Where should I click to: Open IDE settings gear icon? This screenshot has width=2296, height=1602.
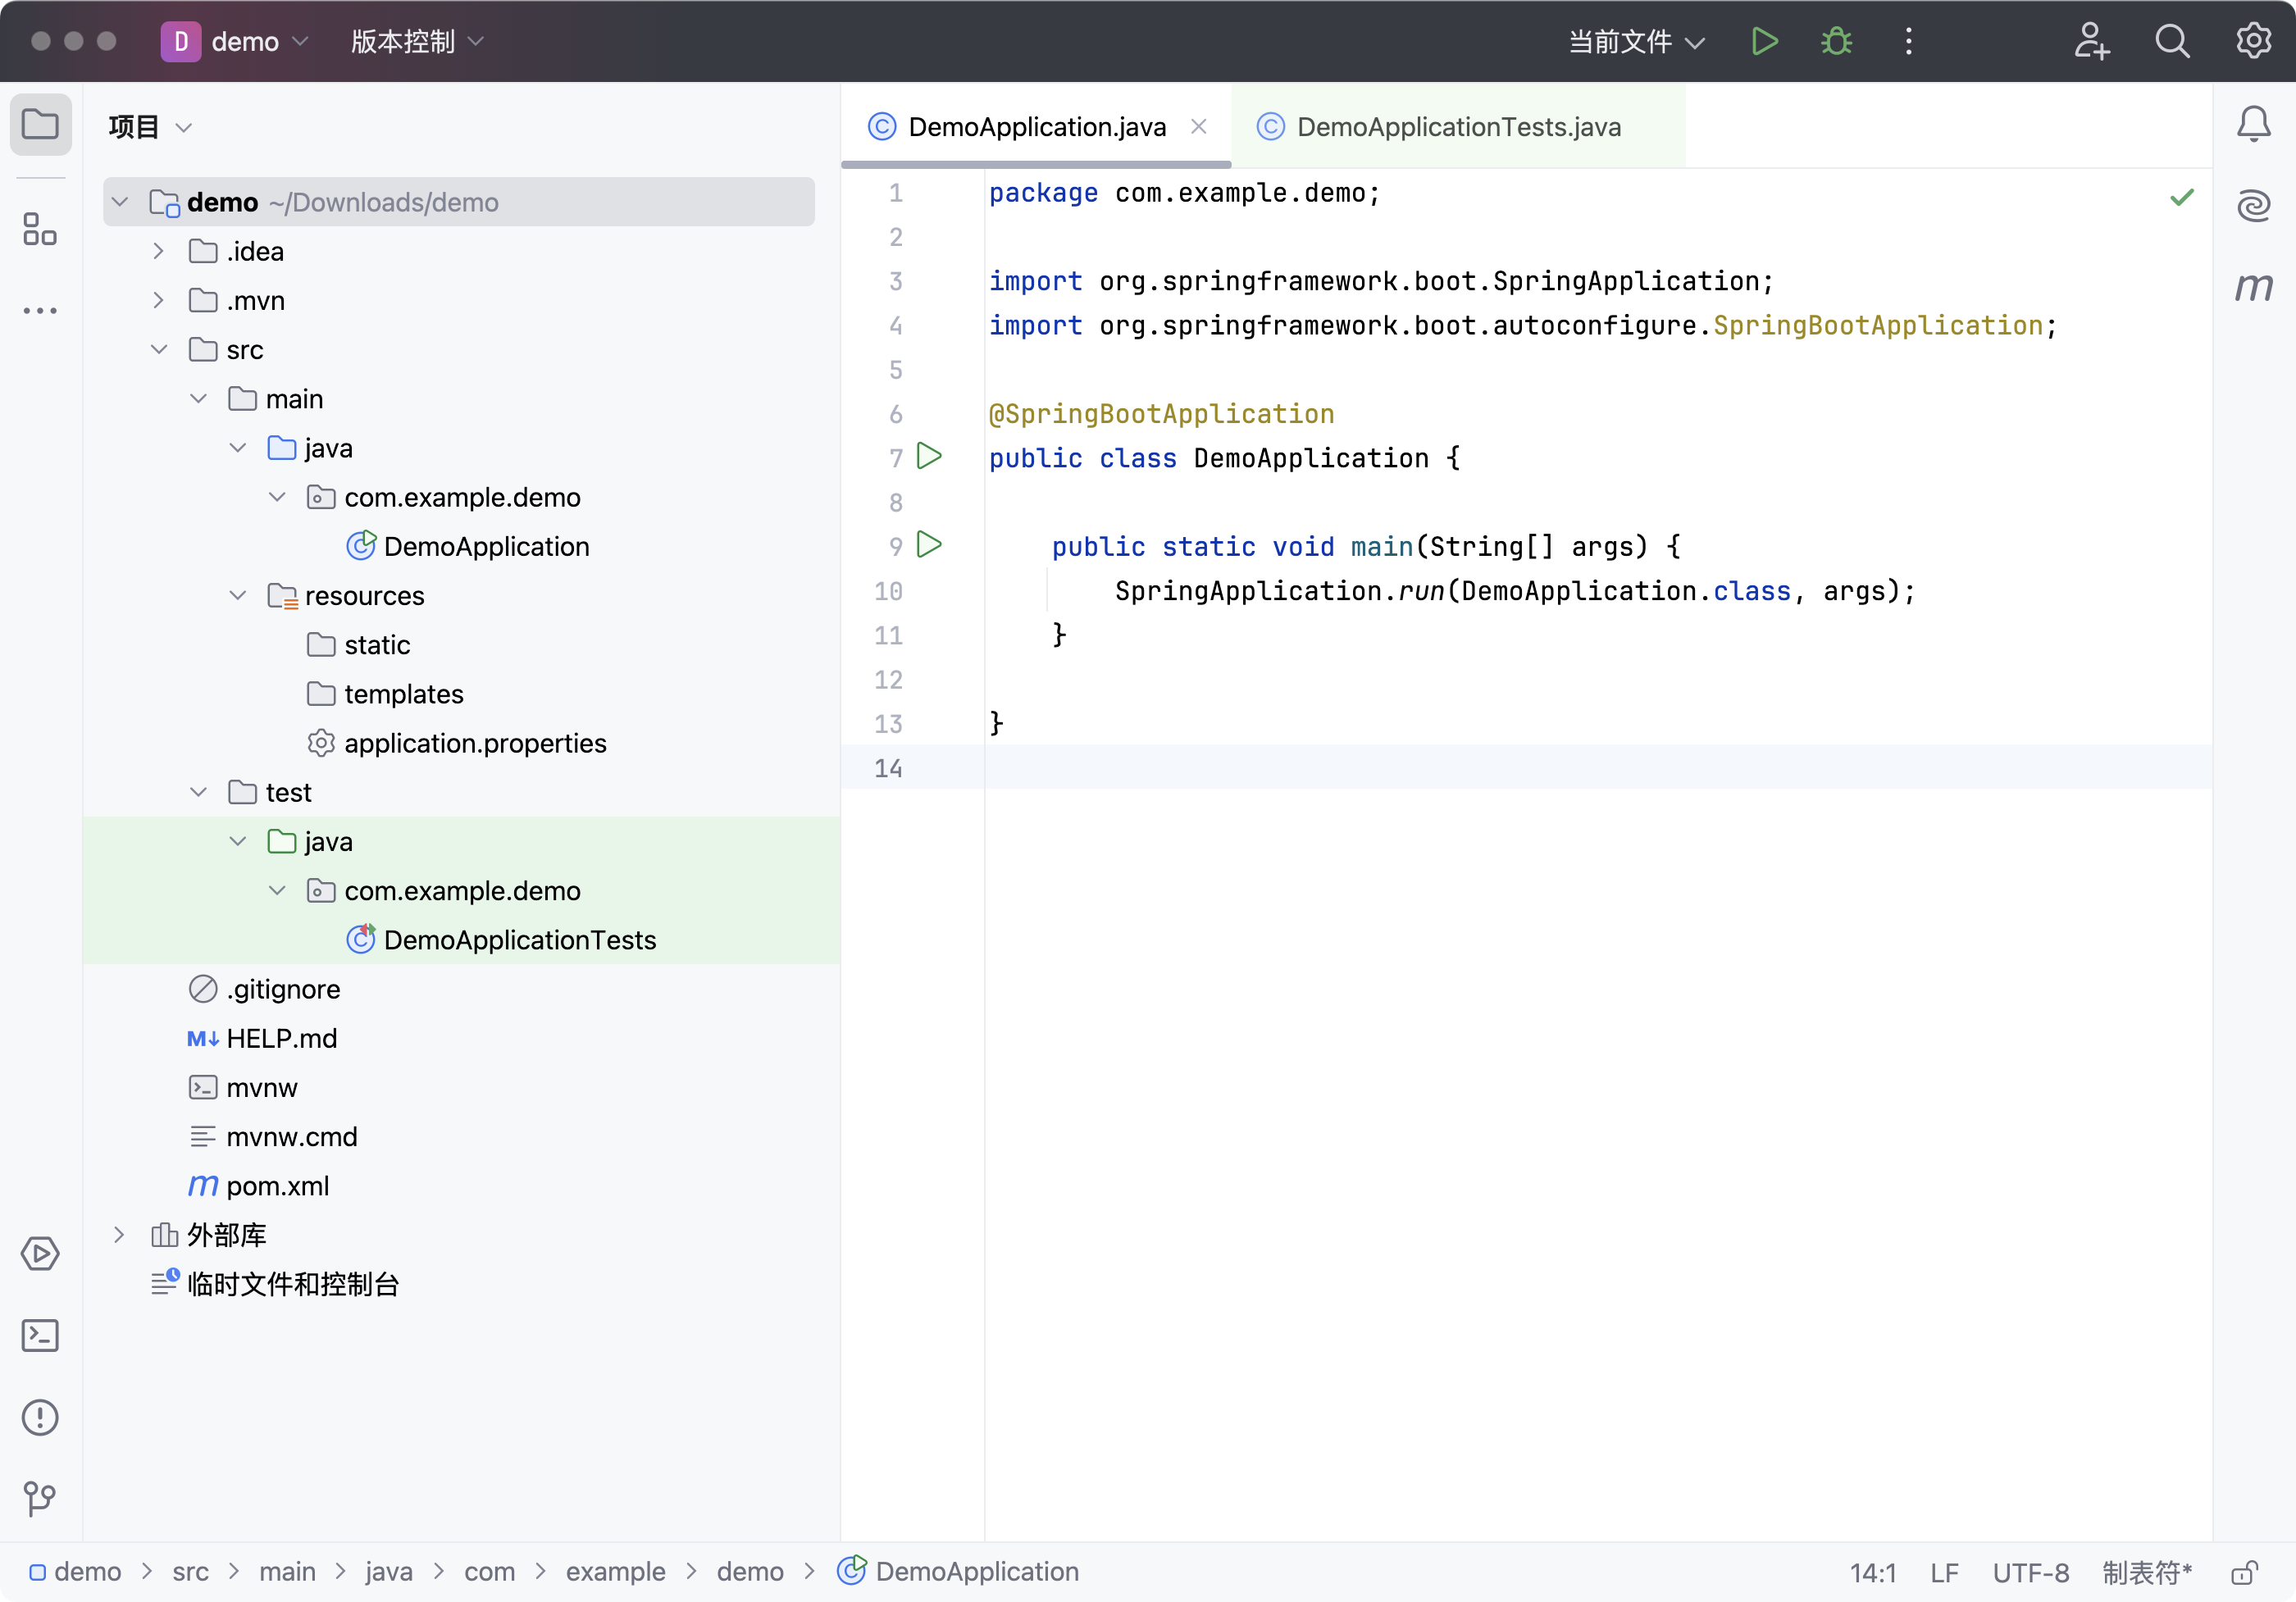click(2254, 41)
